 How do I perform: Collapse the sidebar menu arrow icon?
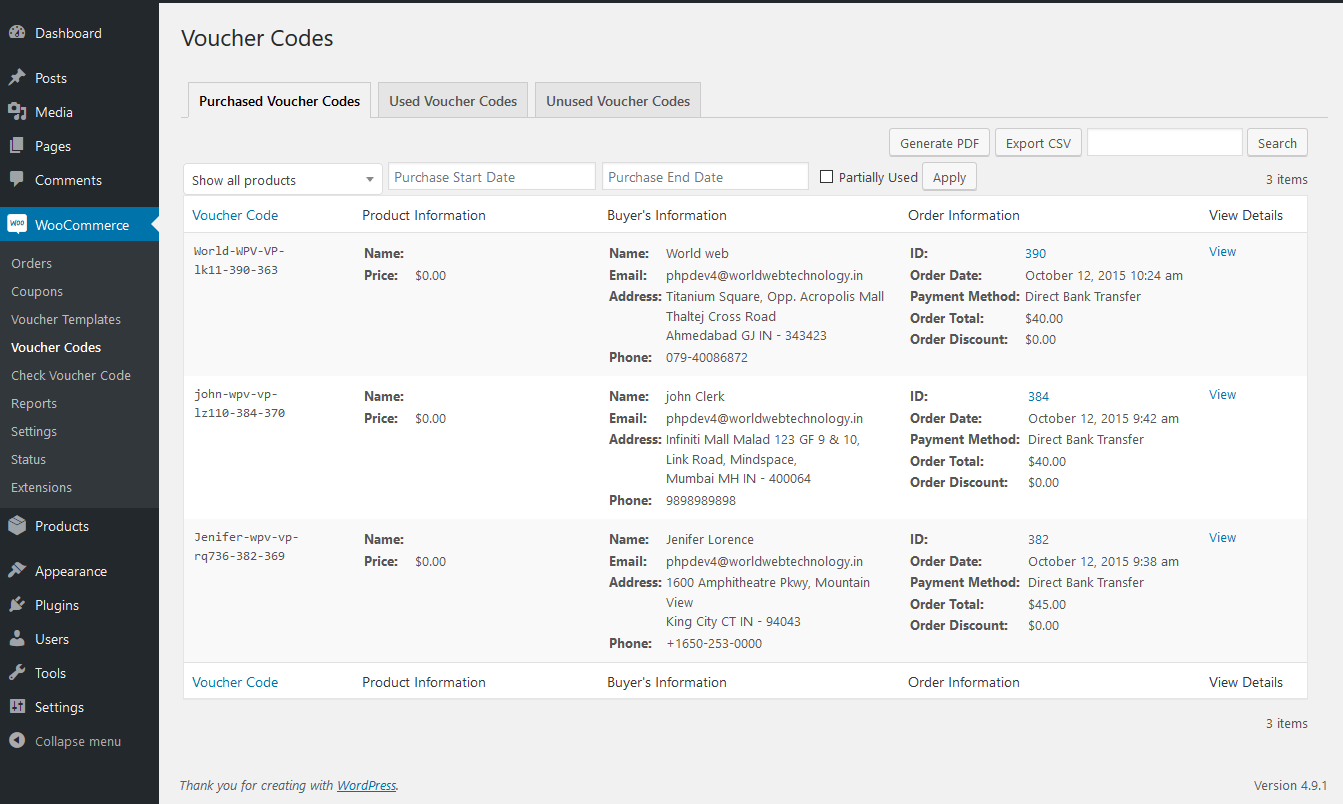tap(17, 741)
